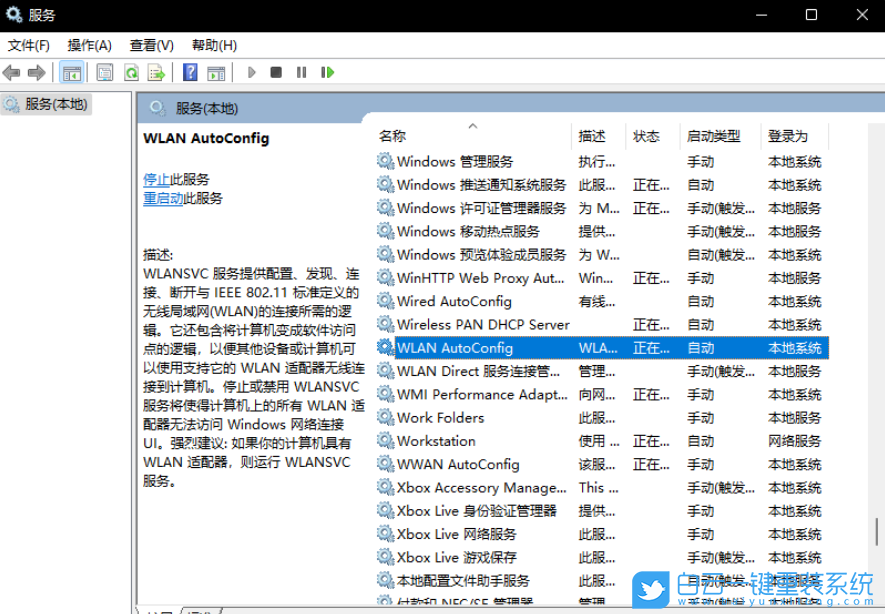
Task: Click the Pause Service icon
Action: tap(299, 72)
